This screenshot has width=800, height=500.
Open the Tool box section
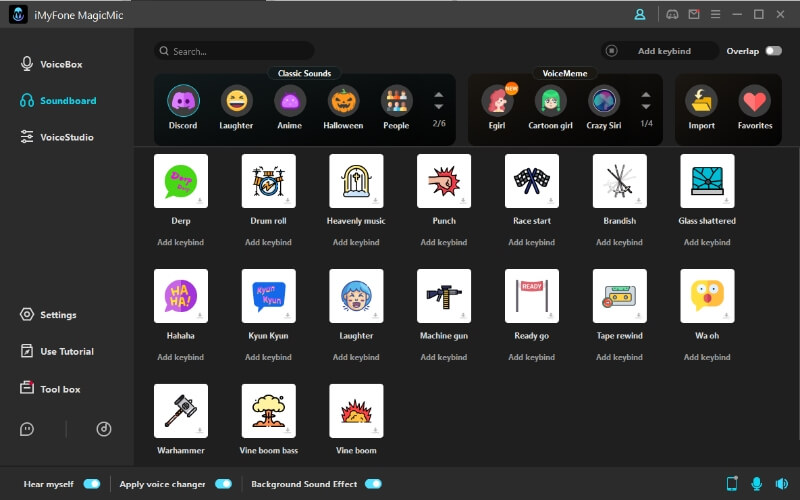pyautogui.click(x=50, y=389)
